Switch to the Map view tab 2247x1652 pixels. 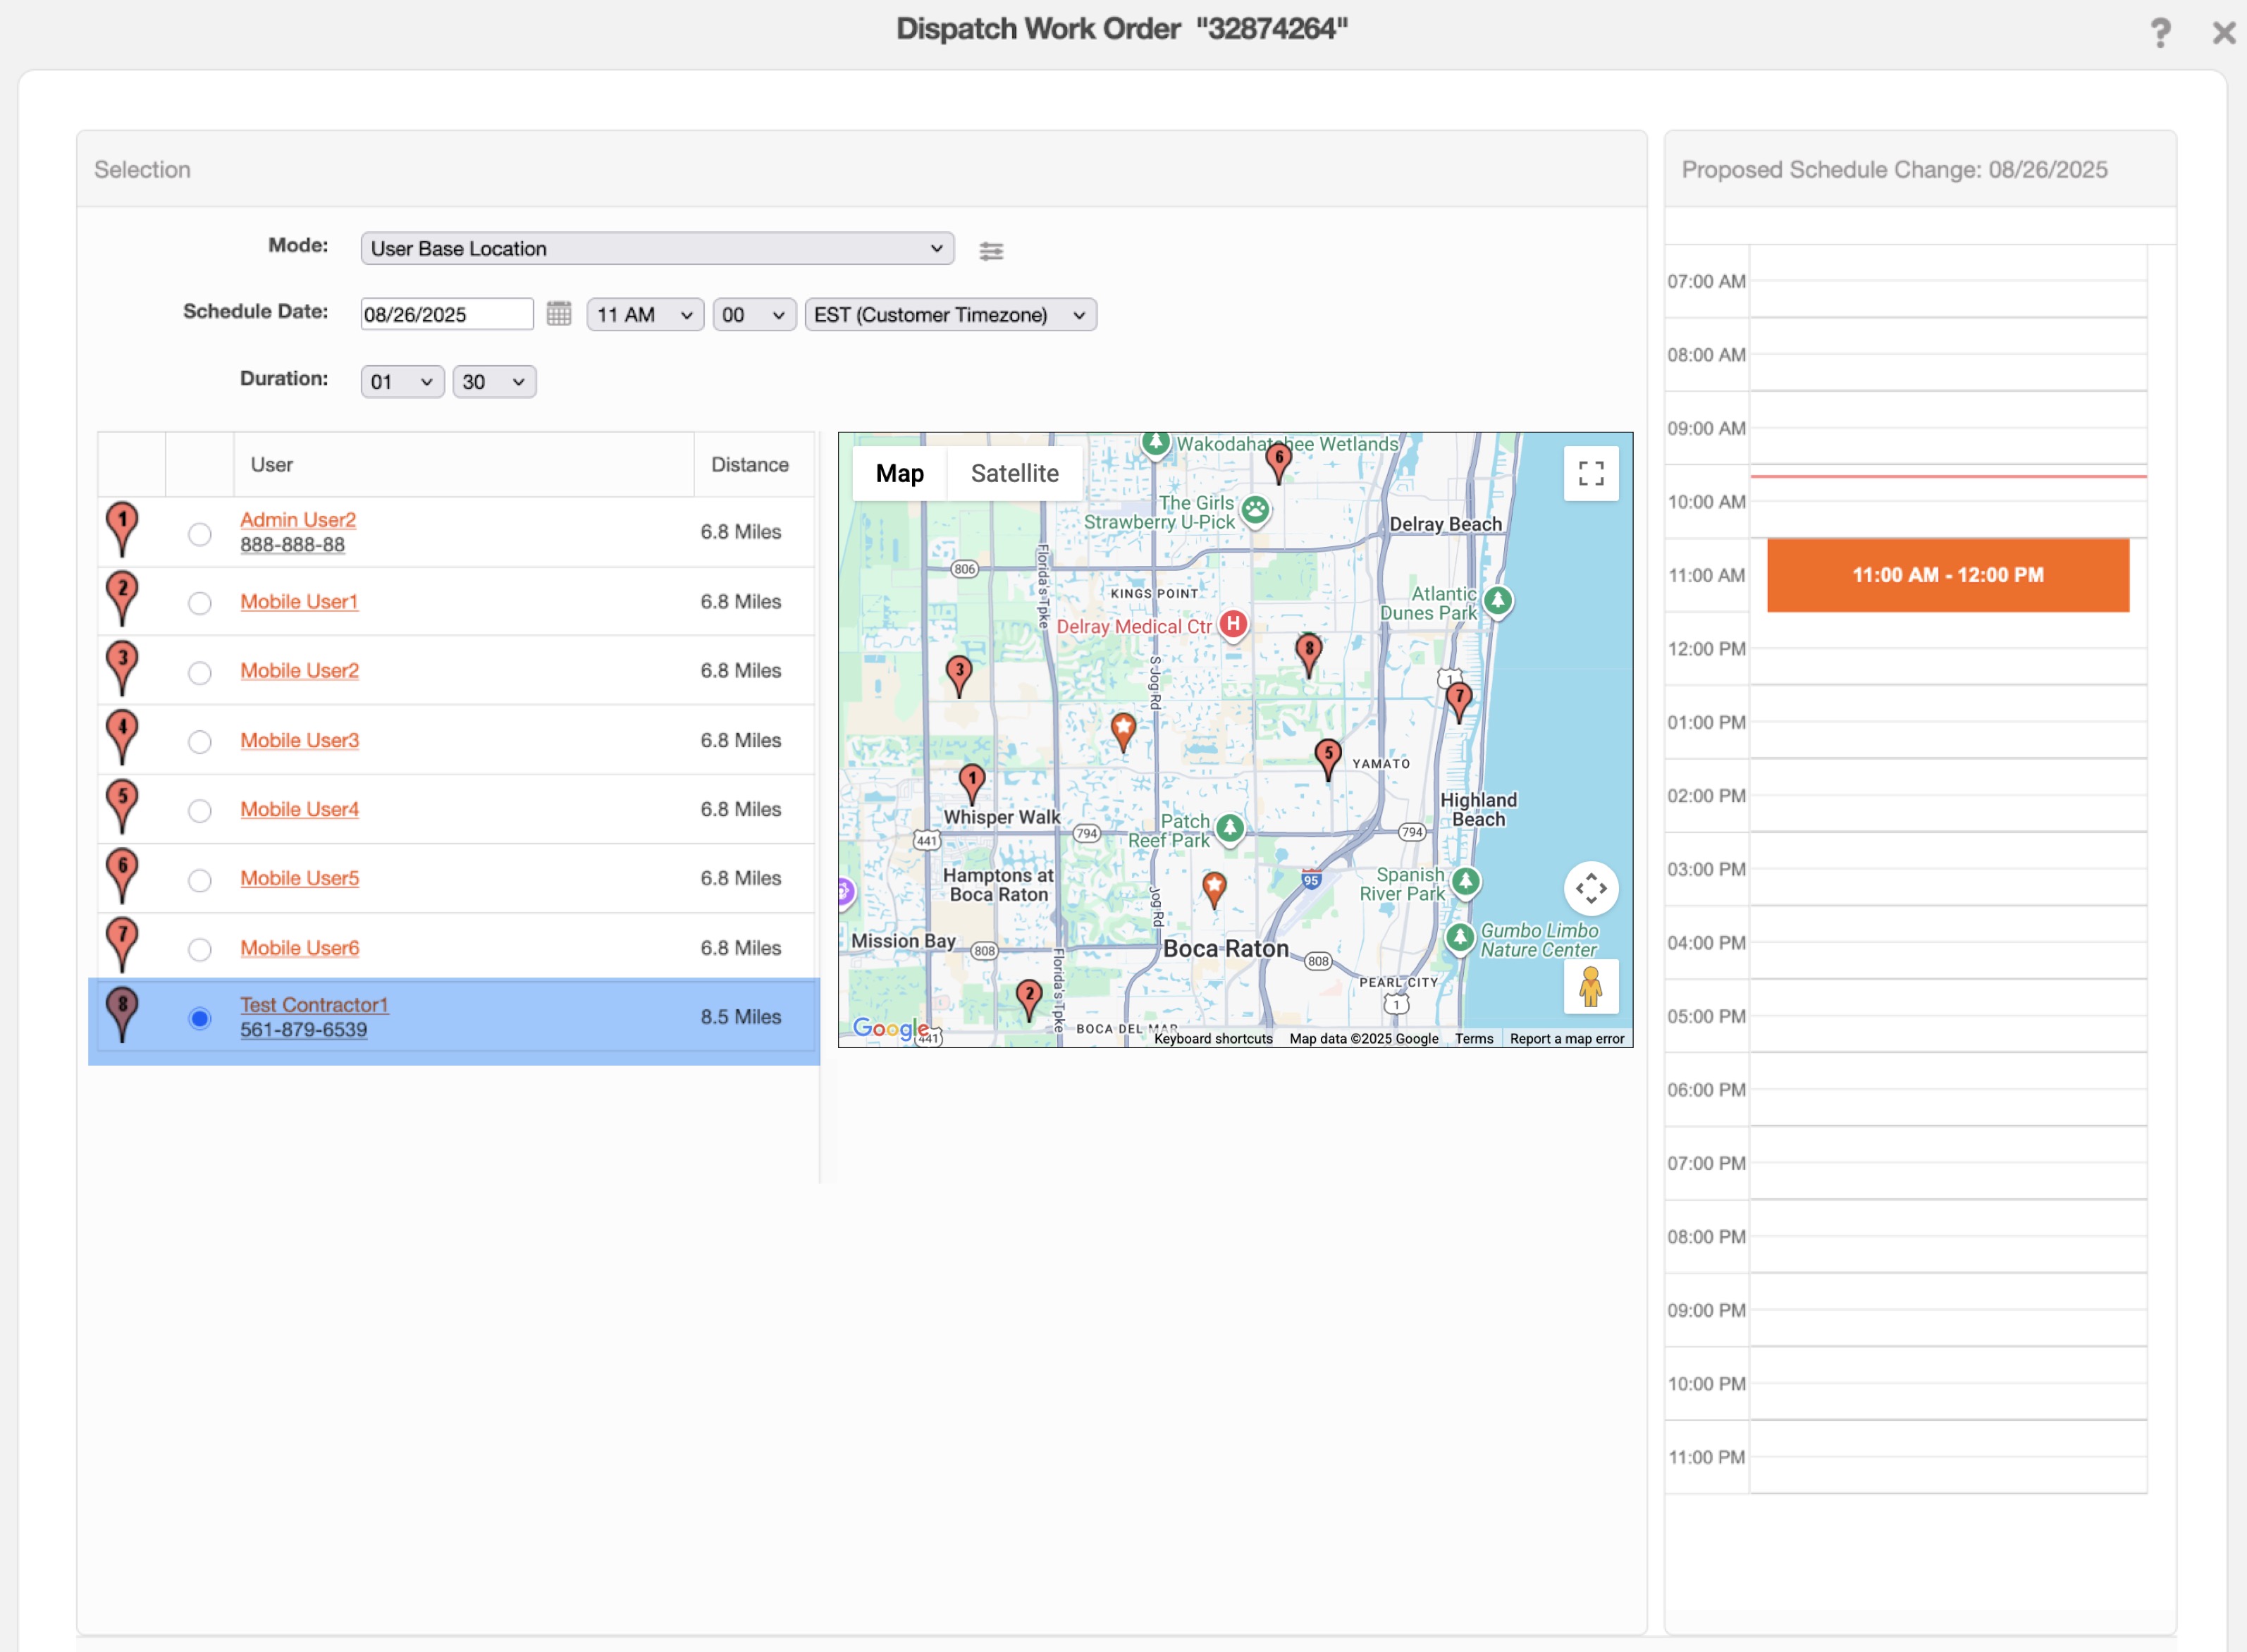[899, 473]
